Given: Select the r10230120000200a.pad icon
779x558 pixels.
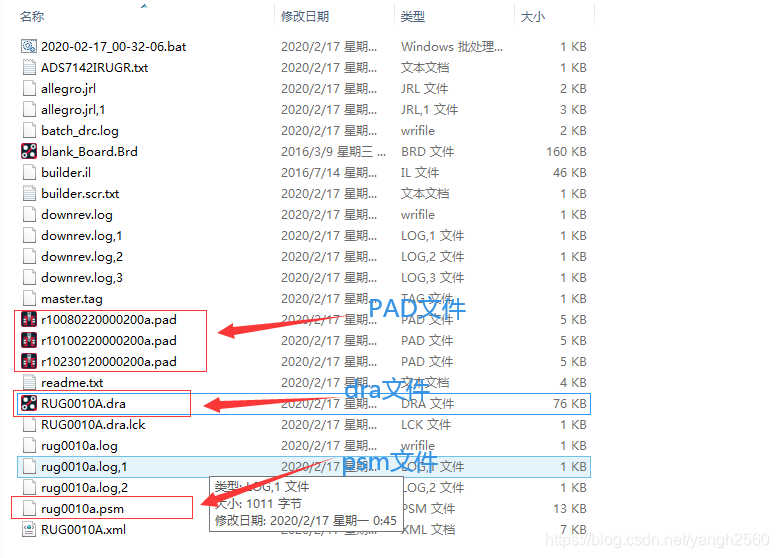Looking at the screenshot, I should [29, 362].
